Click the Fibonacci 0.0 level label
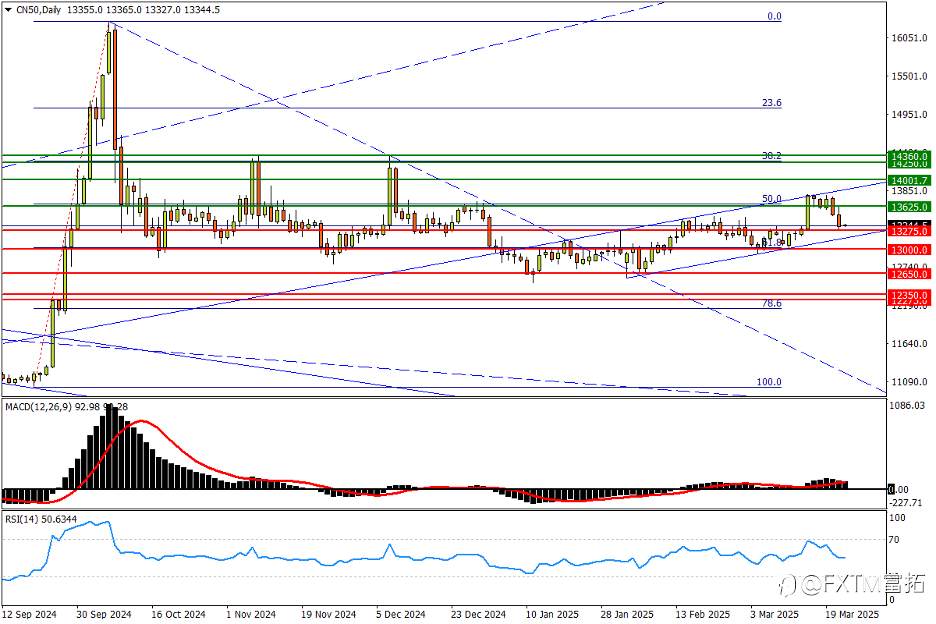Screen dimensions: 936x624 point(774,16)
